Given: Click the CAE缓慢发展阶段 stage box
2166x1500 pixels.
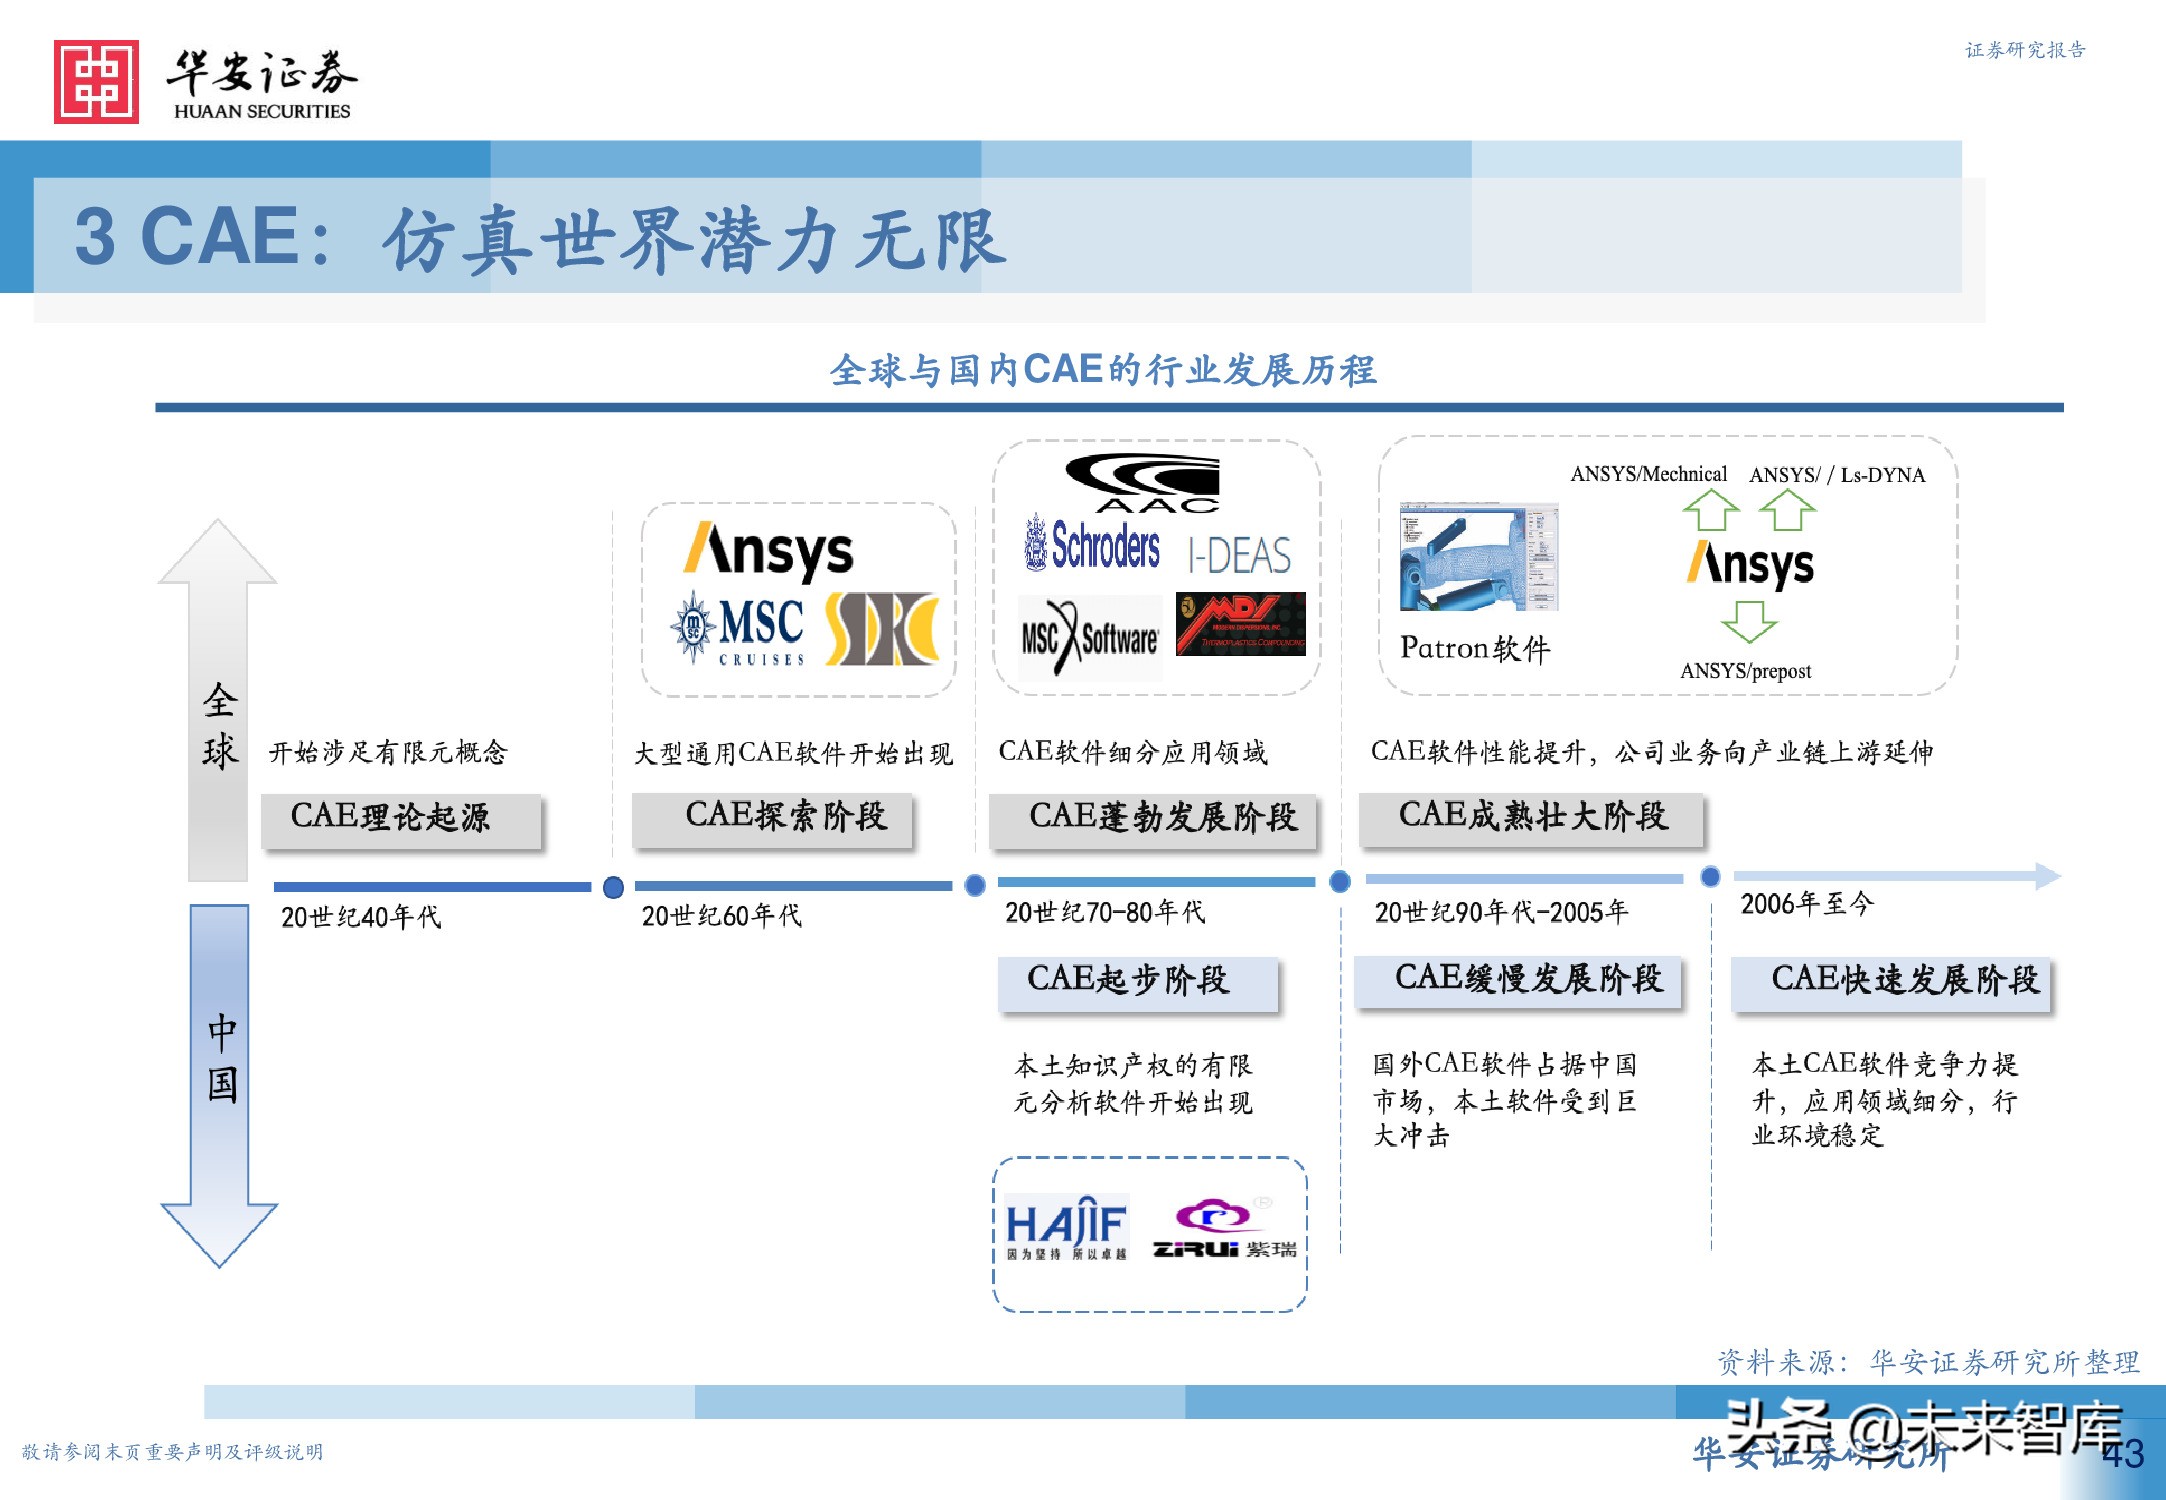Looking at the screenshot, I should click(1518, 983).
